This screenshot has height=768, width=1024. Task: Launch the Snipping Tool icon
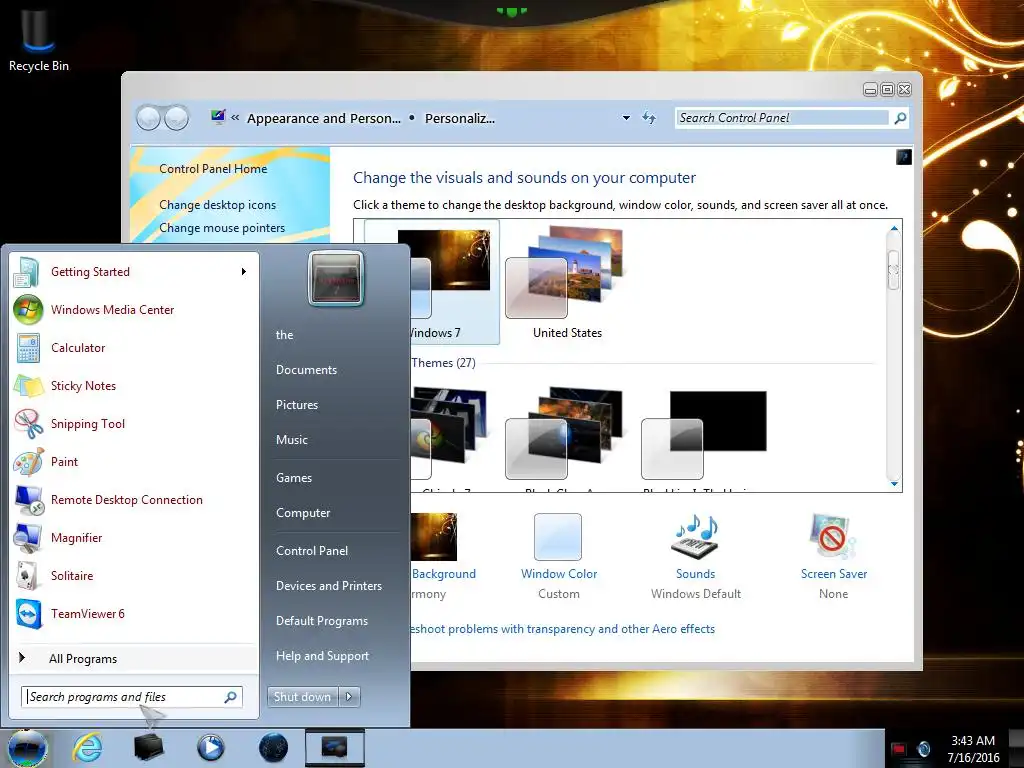pos(28,423)
